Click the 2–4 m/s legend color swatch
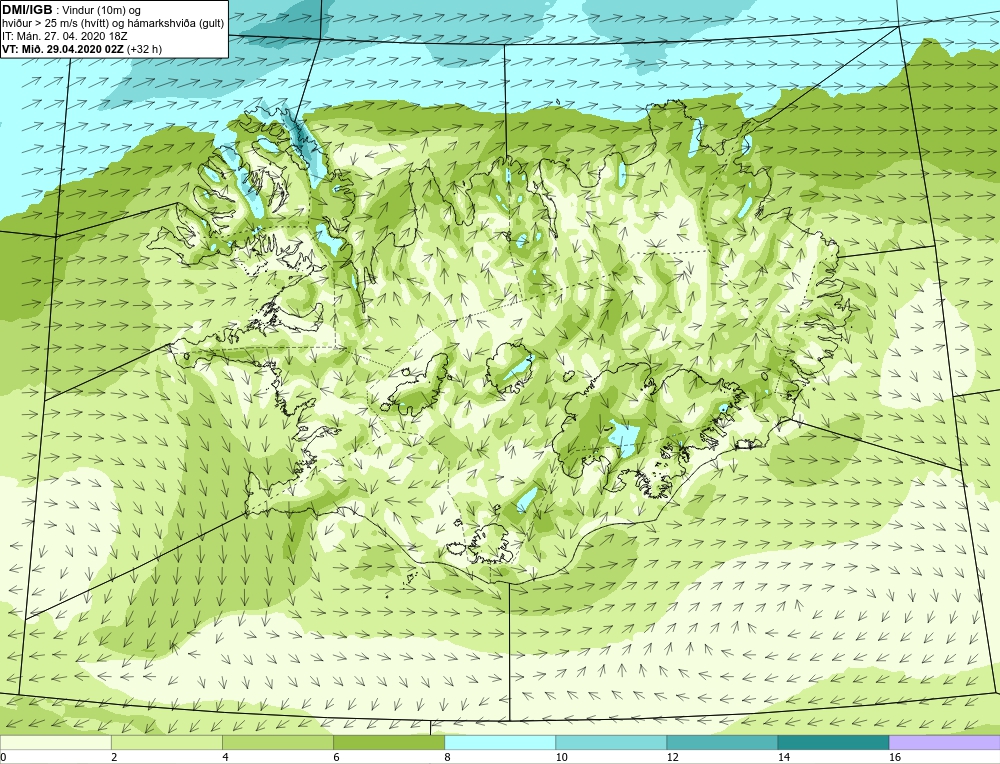Screen dimensions: 1000x764 click(x=166, y=742)
